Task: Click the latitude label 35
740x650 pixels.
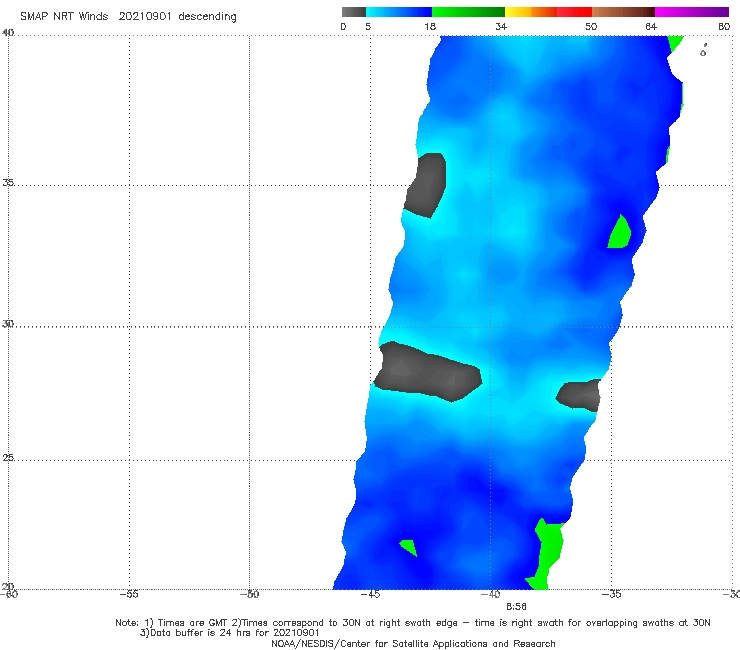Action: click(8, 182)
